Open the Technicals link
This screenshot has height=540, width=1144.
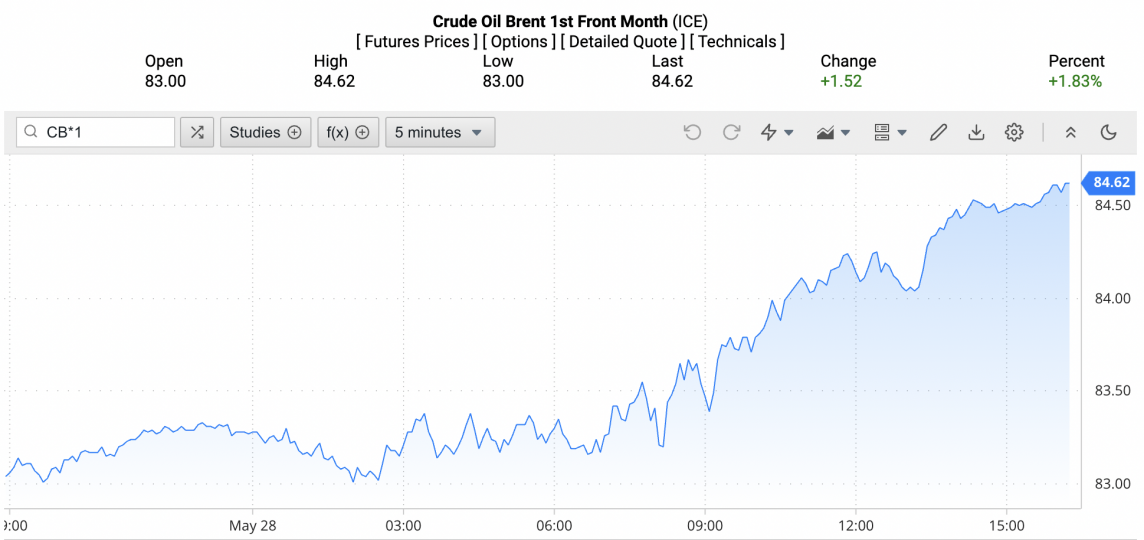[x=737, y=42]
